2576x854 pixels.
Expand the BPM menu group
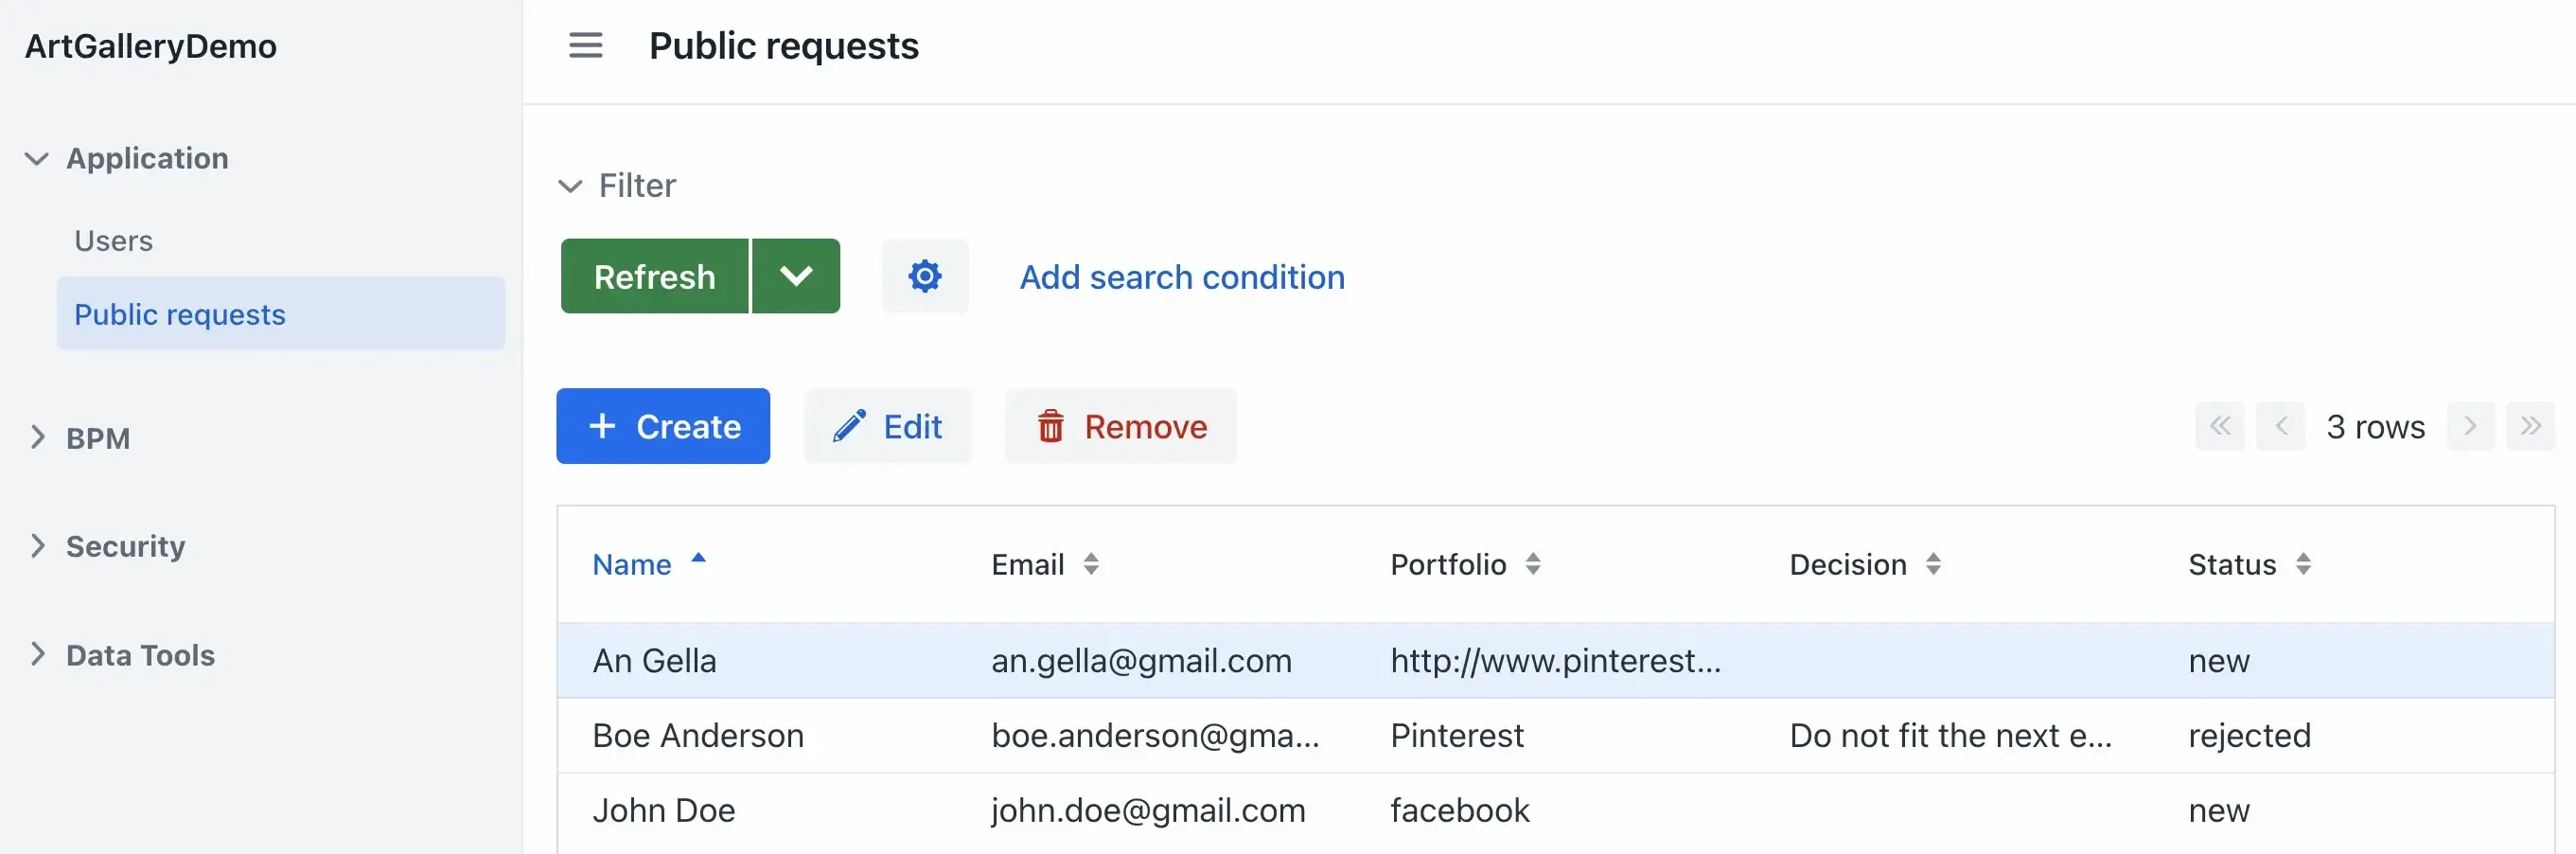click(x=38, y=437)
